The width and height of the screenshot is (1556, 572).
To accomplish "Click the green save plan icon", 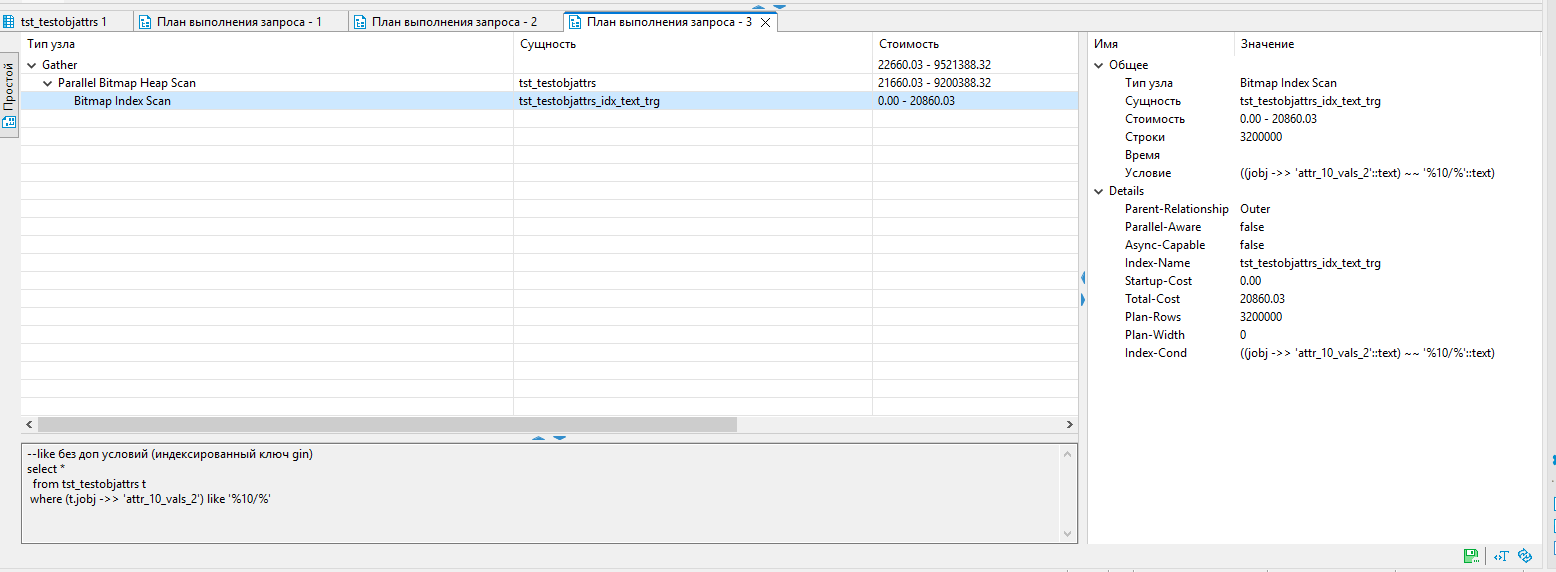I will tap(1470, 556).
